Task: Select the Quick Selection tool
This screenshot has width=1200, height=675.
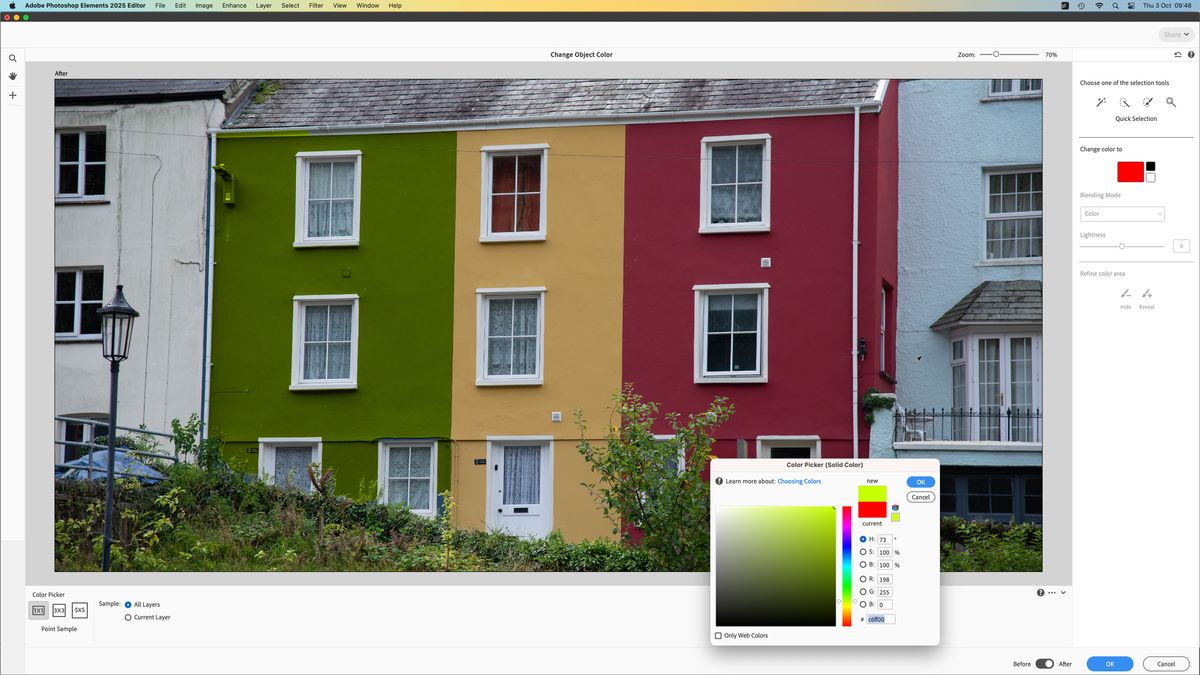Action: [x=1101, y=101]
